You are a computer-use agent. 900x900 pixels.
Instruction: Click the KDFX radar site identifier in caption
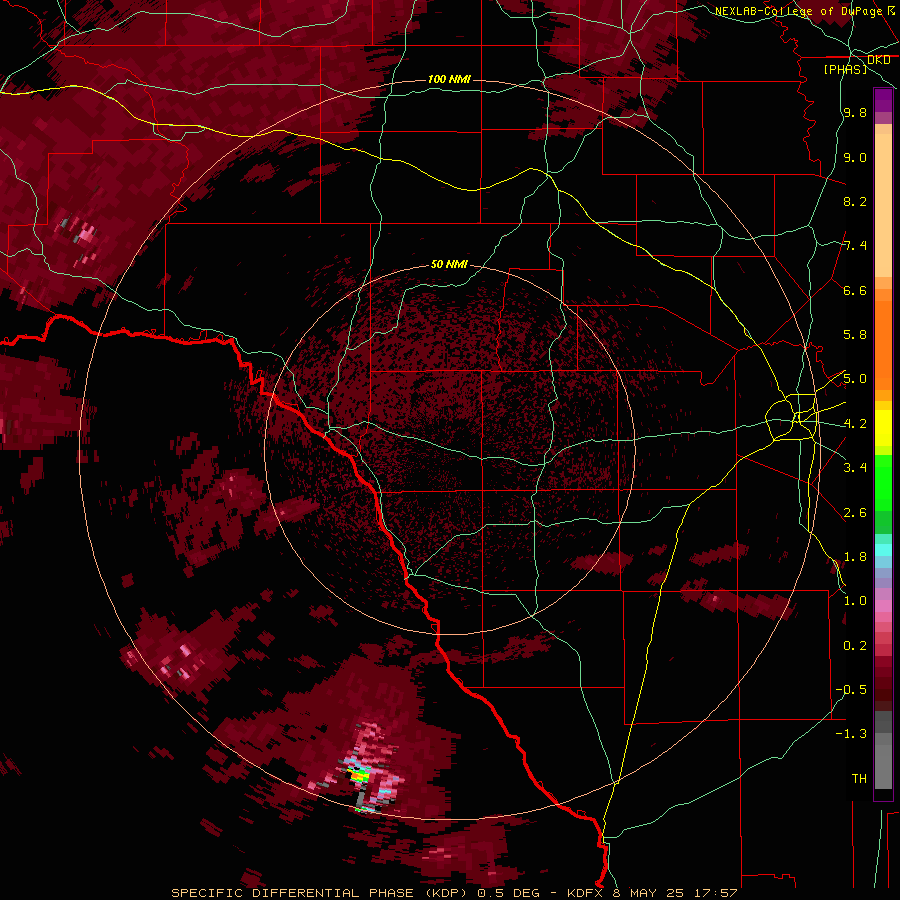click(587, 893)
